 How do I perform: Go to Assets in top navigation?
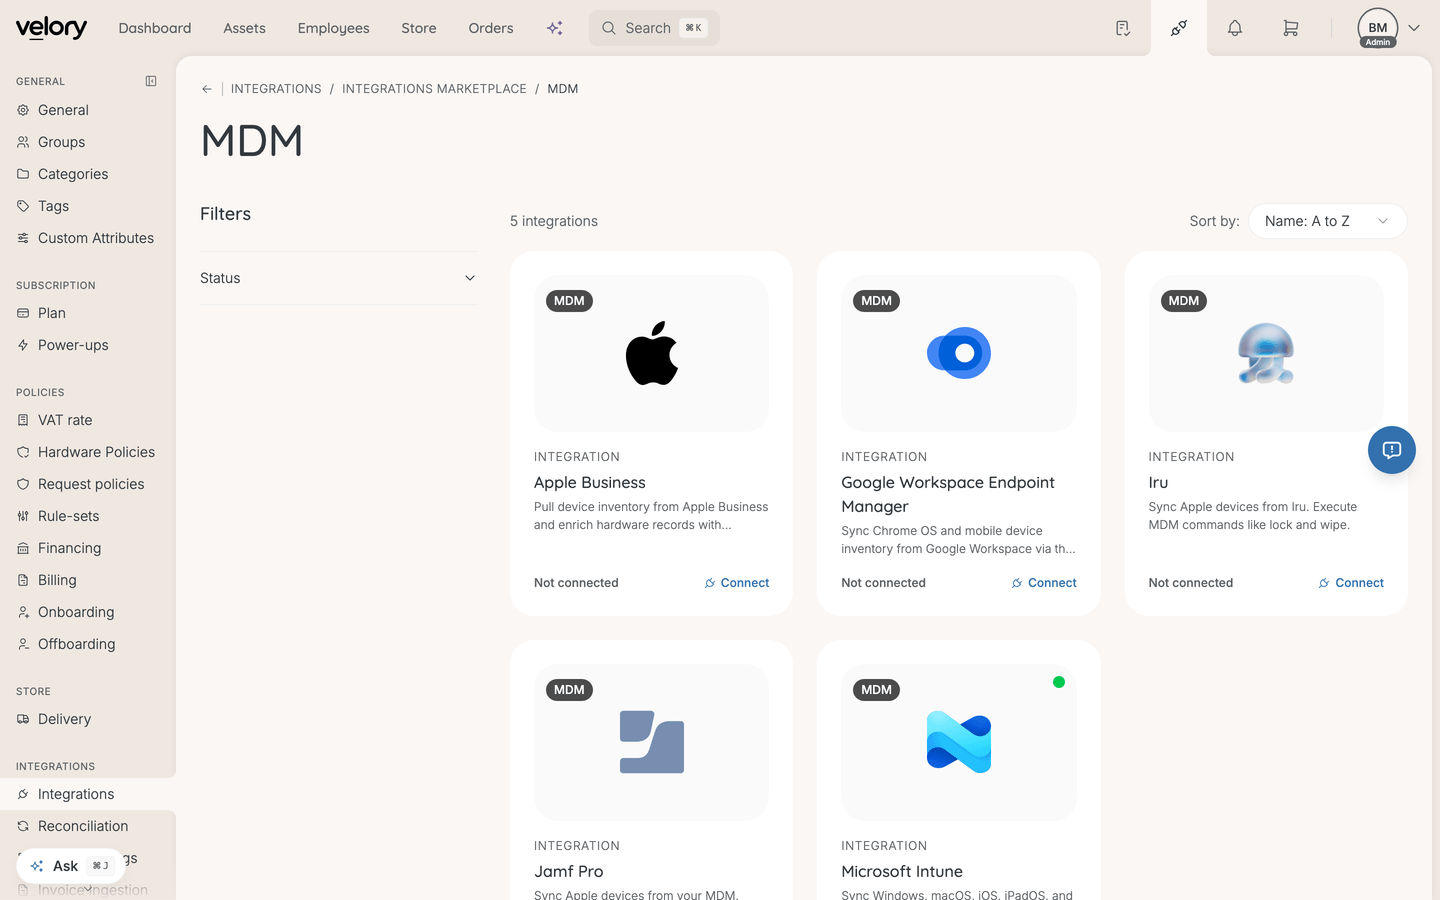pyautogui.click(x=244, y=28)
